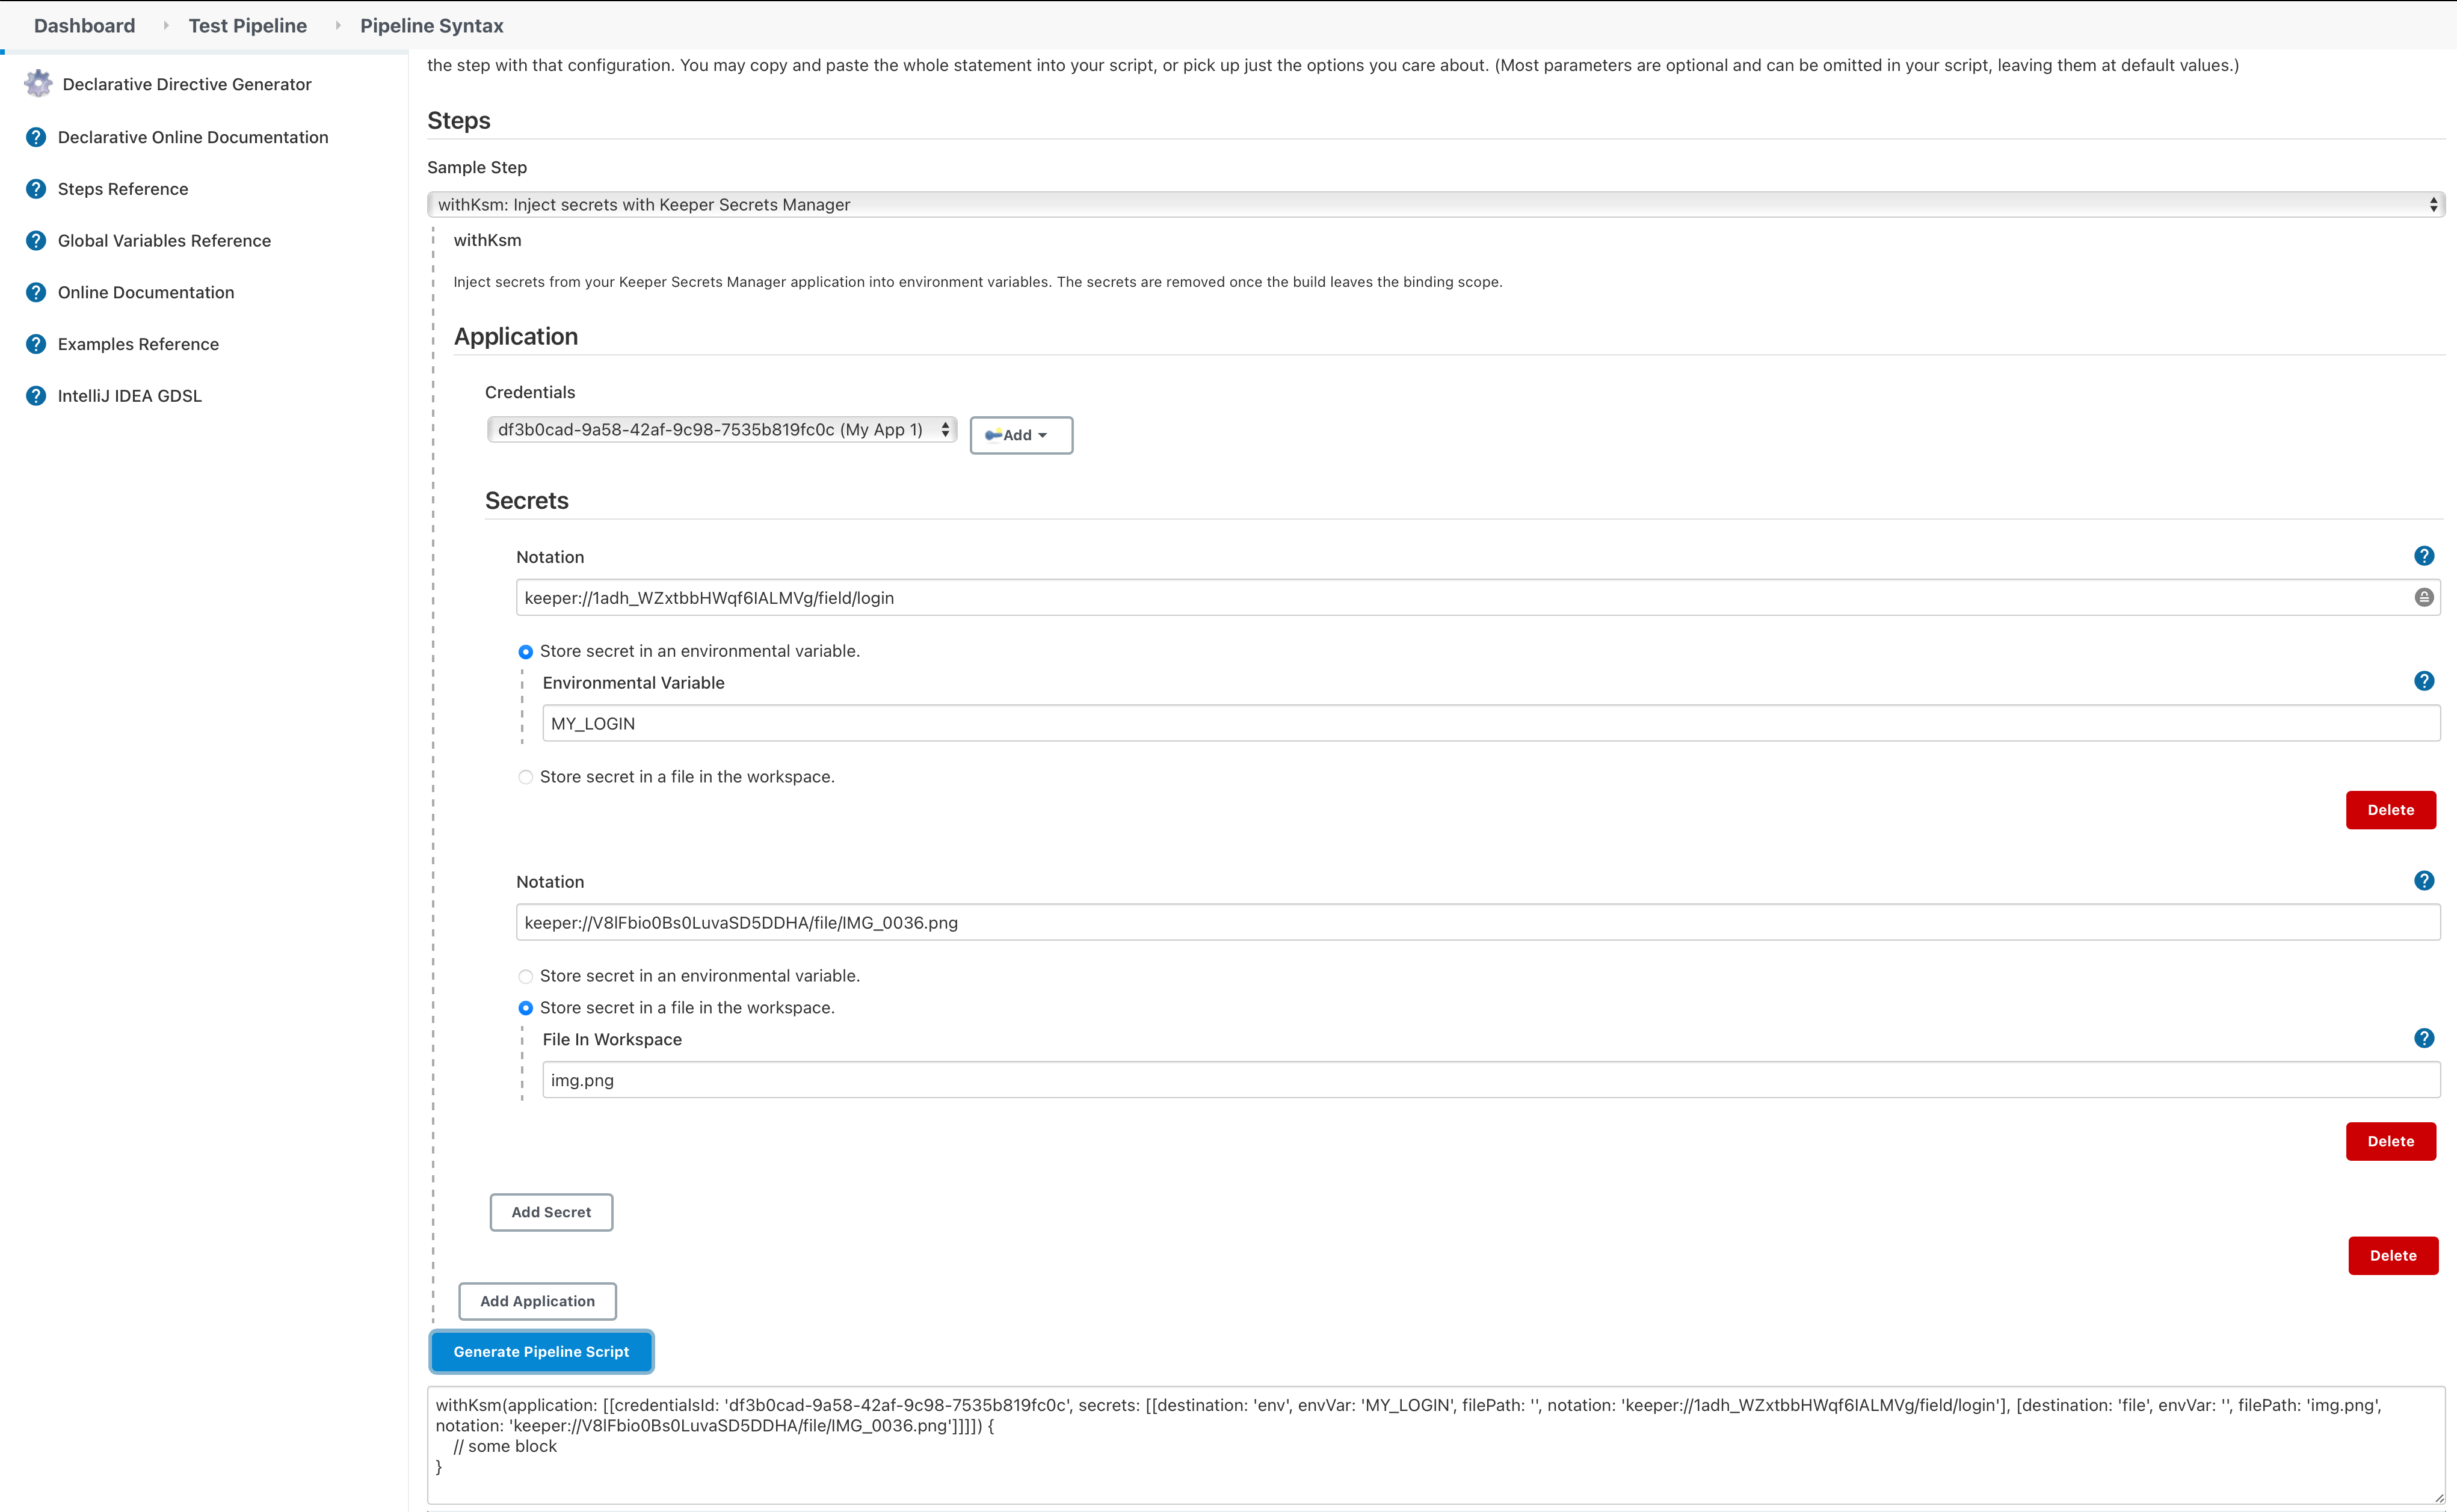The width and height of the screenshot is (2457, 1512).
Task: Open the Sample Step dropdown
Action: (1435, 205)
